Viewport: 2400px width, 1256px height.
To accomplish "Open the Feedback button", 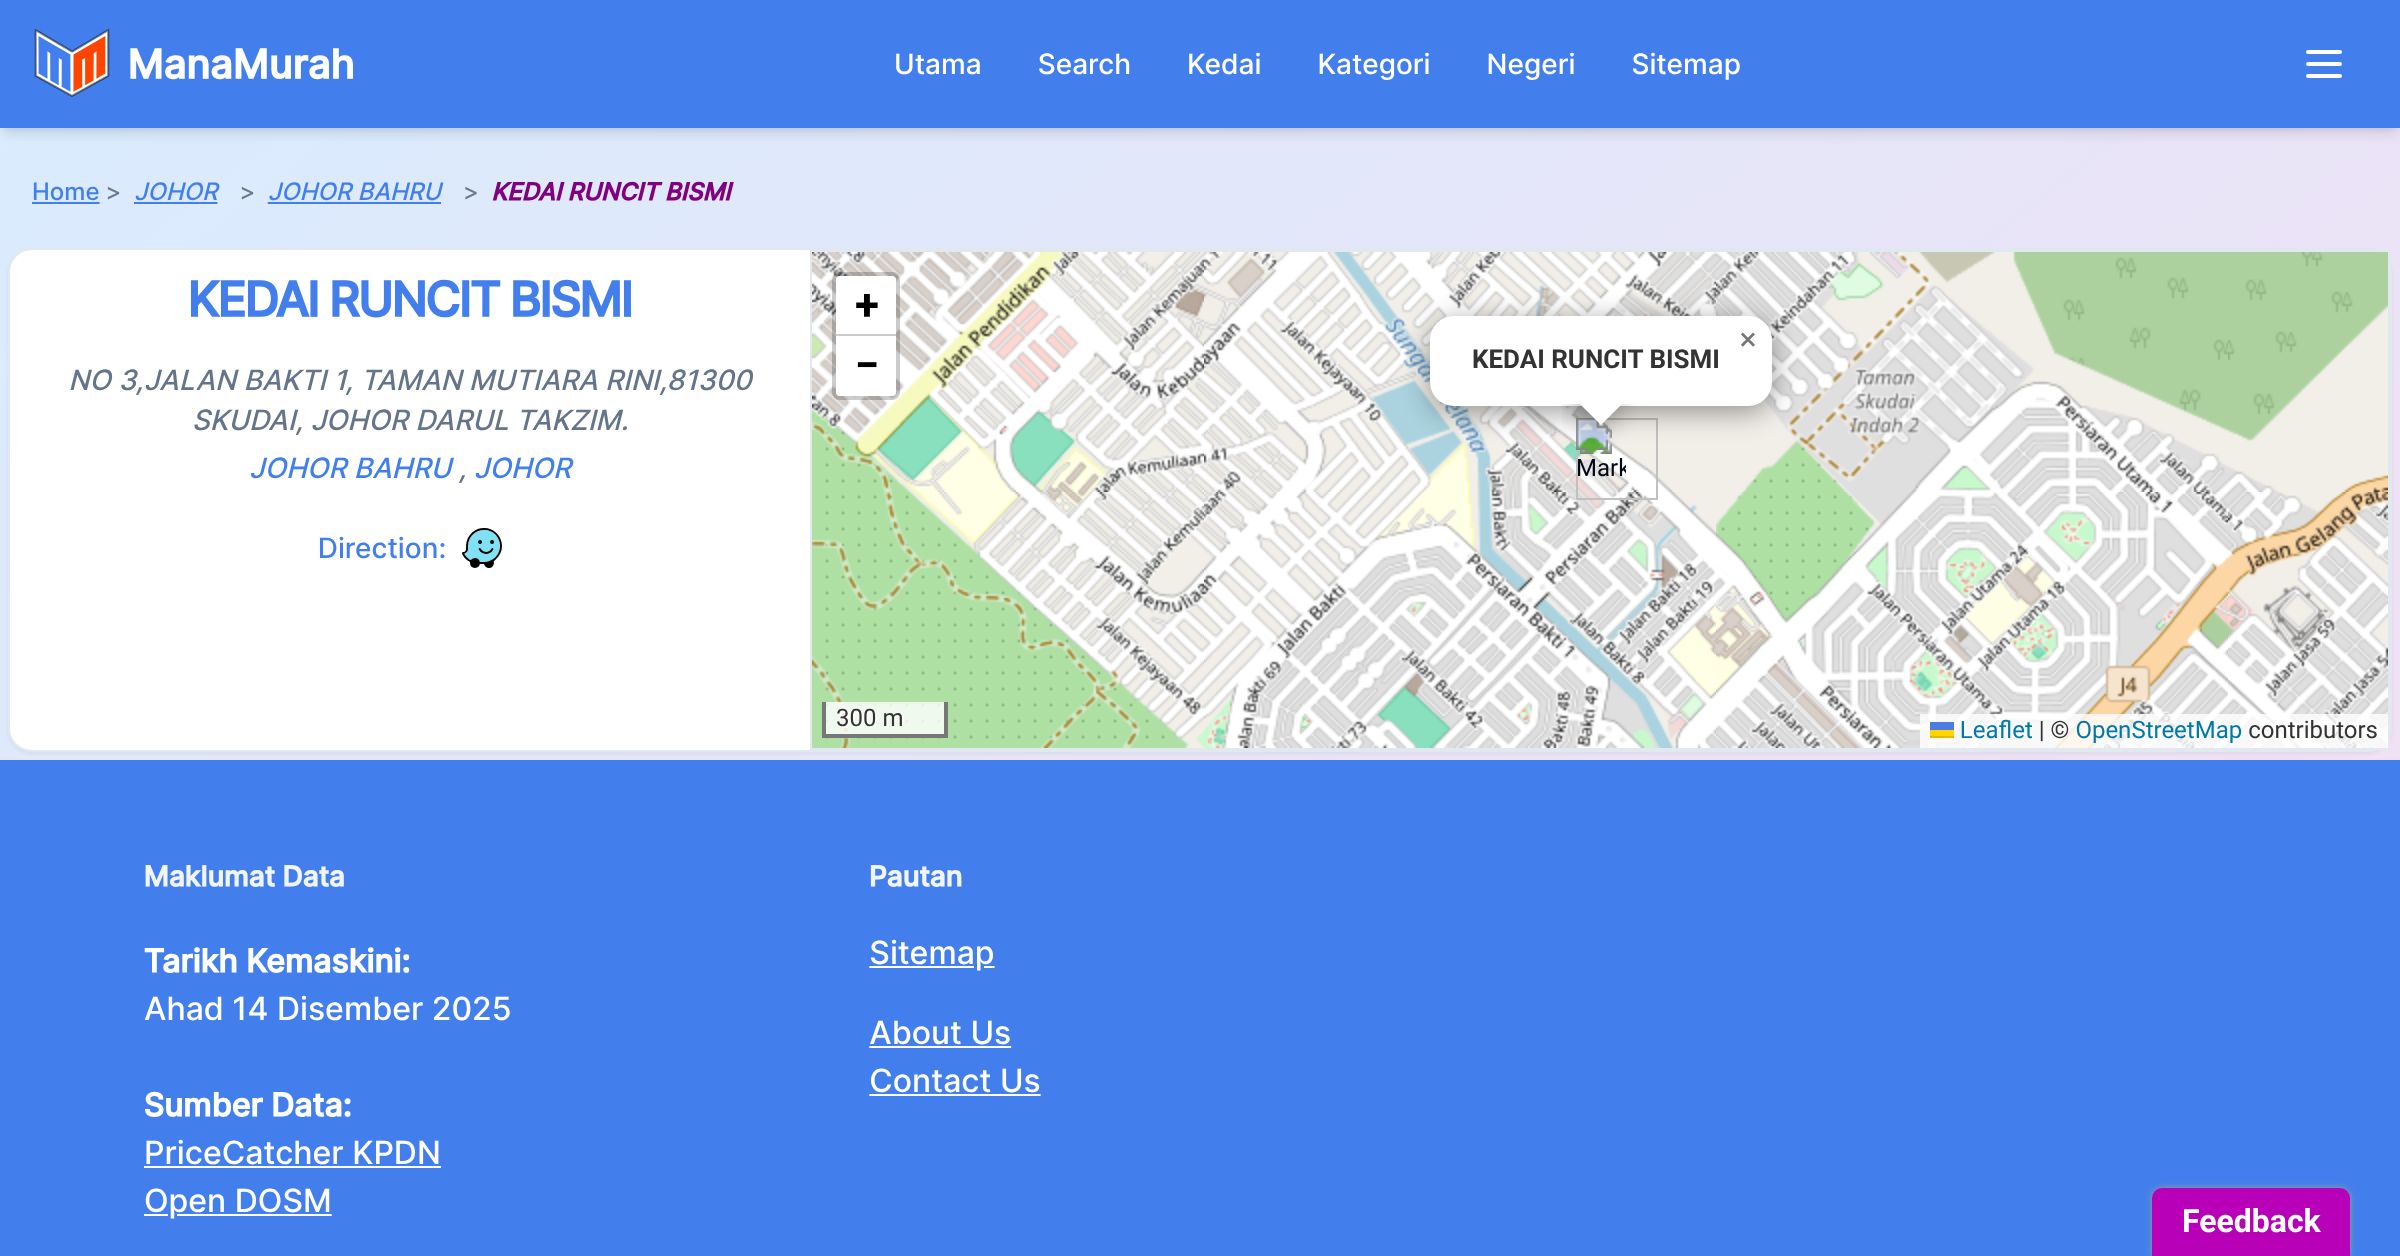I will tap(2250, 1221).
